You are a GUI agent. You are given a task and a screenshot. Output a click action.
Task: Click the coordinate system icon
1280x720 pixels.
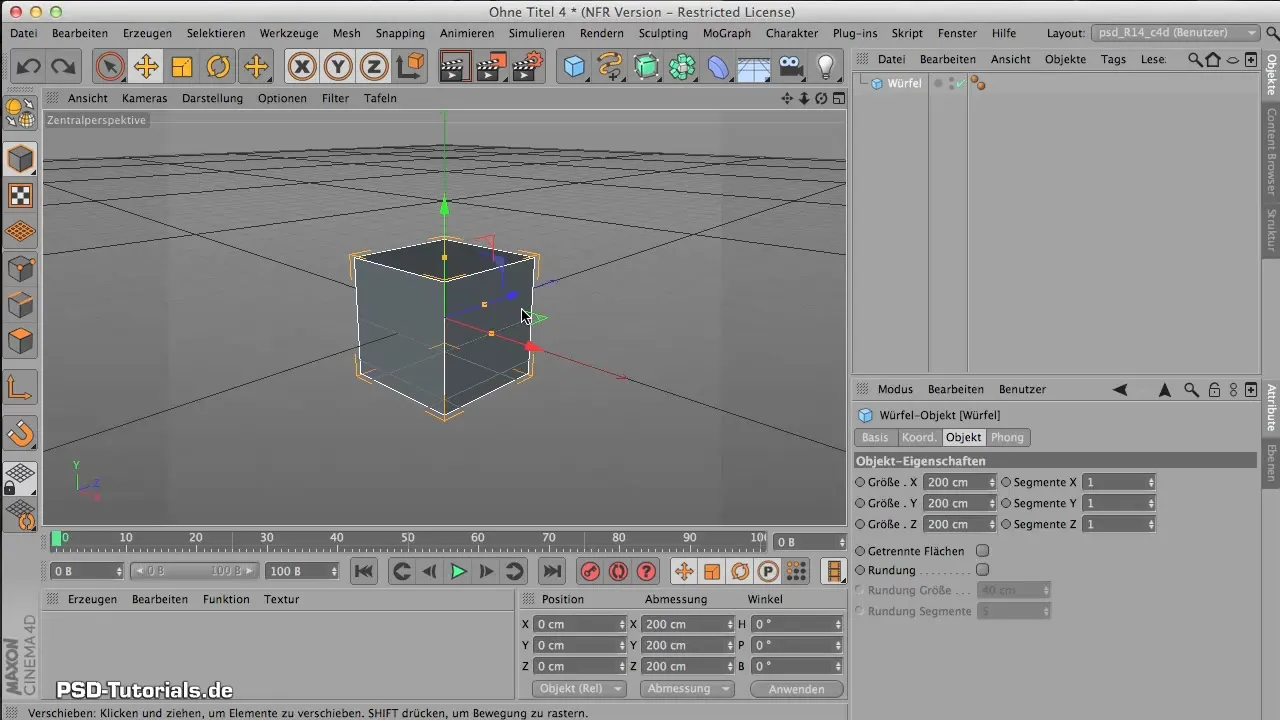[x=410, y=67]
